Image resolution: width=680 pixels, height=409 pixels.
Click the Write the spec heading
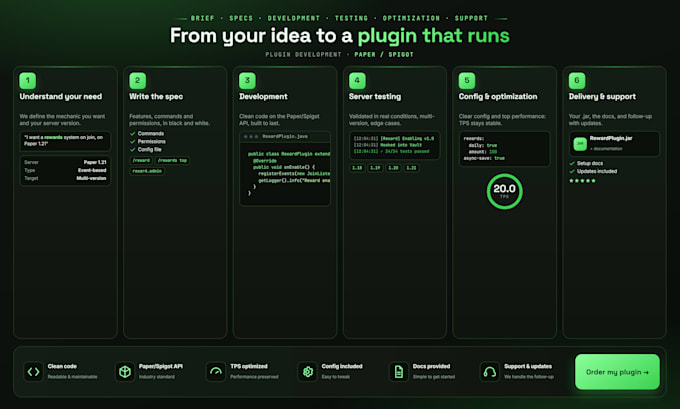[156, 97]
